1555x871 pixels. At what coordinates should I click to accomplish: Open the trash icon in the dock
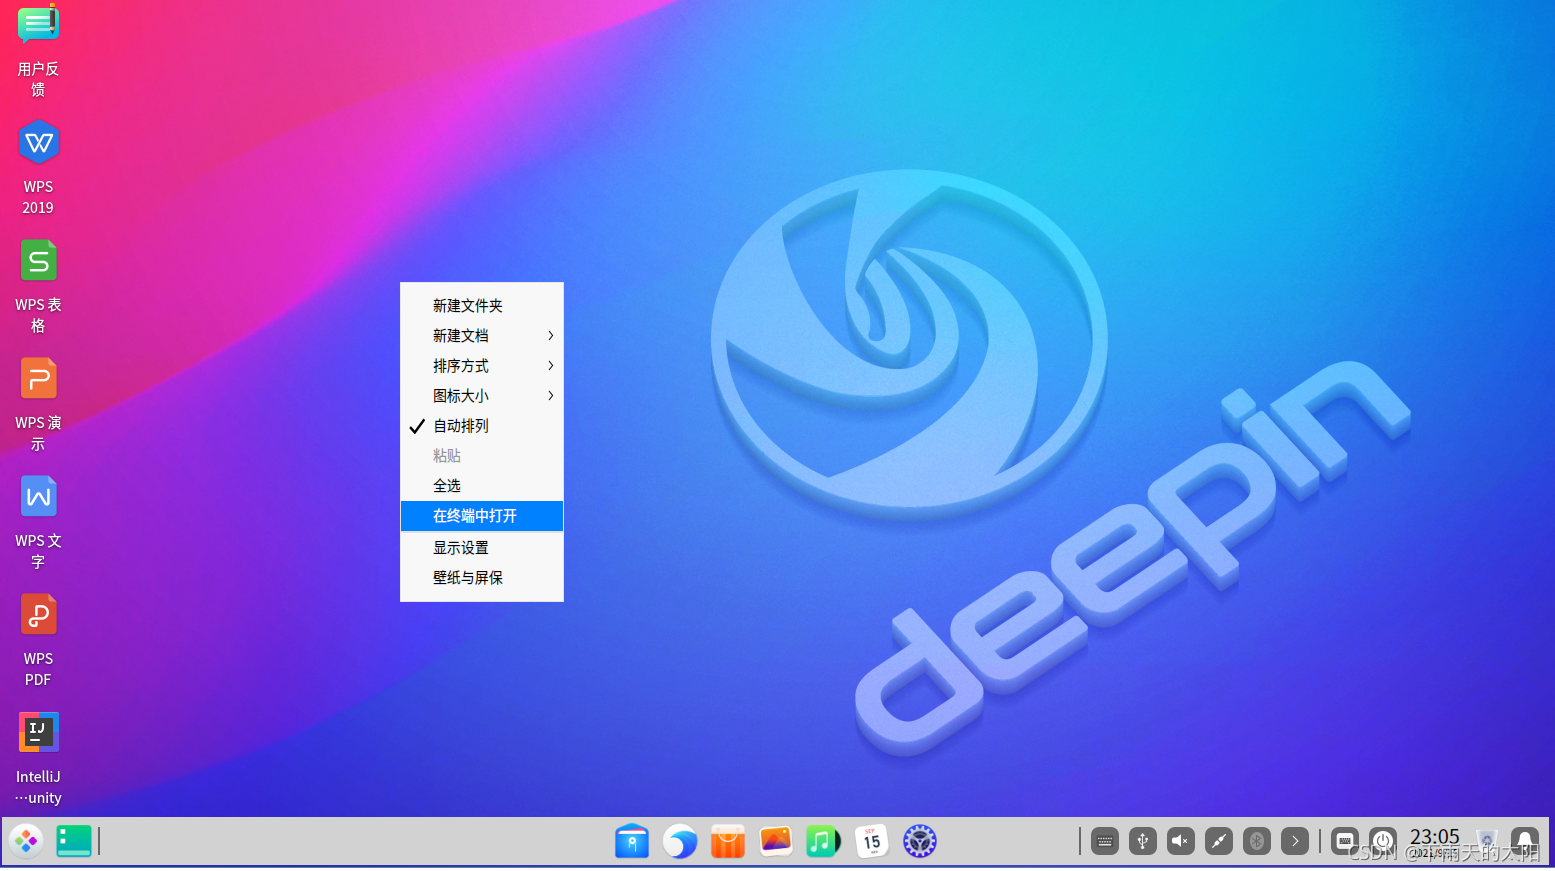[1487, 841]
